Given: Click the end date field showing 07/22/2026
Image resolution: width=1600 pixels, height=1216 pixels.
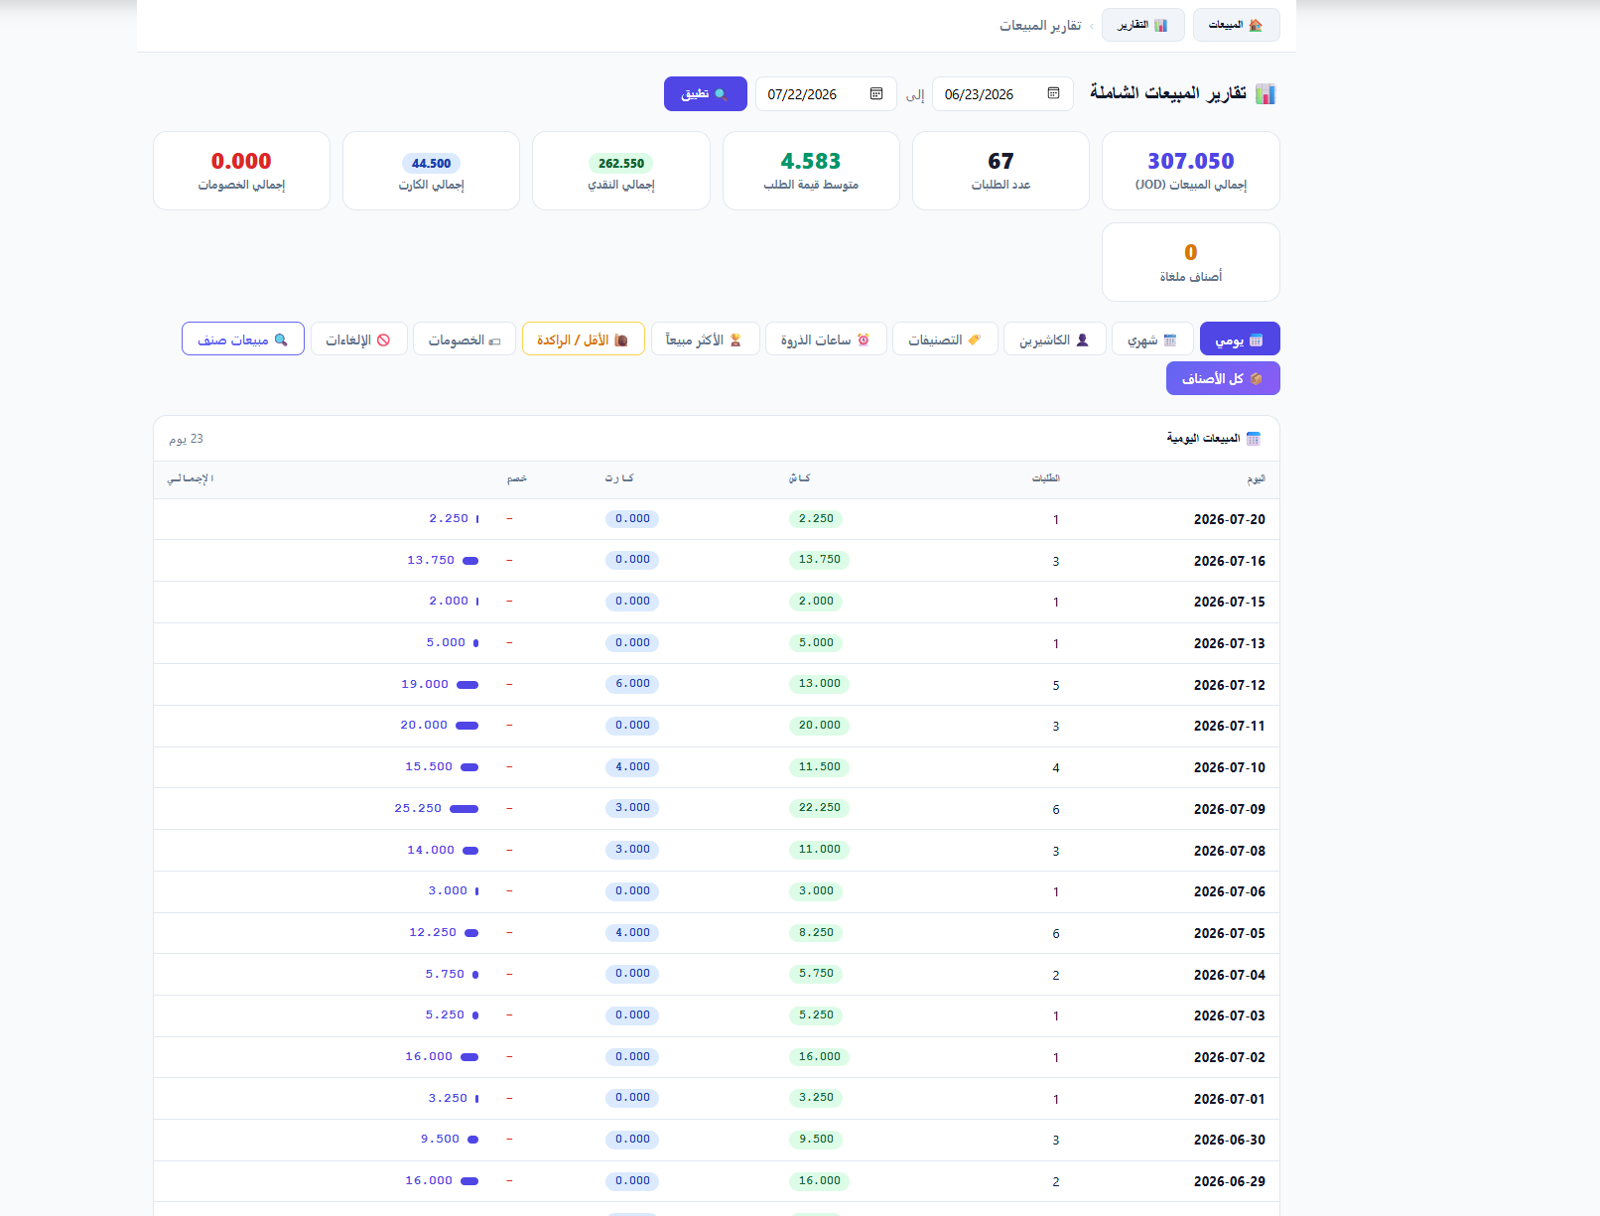Looking at the screenshot, I should (x=825, y=94).
